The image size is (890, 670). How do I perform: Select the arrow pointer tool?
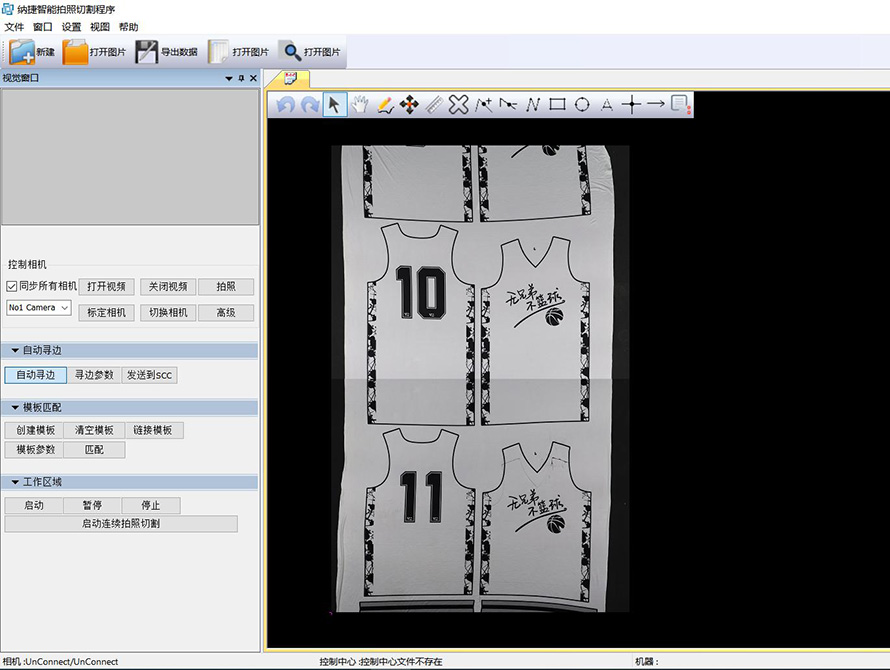coord(335,104)
